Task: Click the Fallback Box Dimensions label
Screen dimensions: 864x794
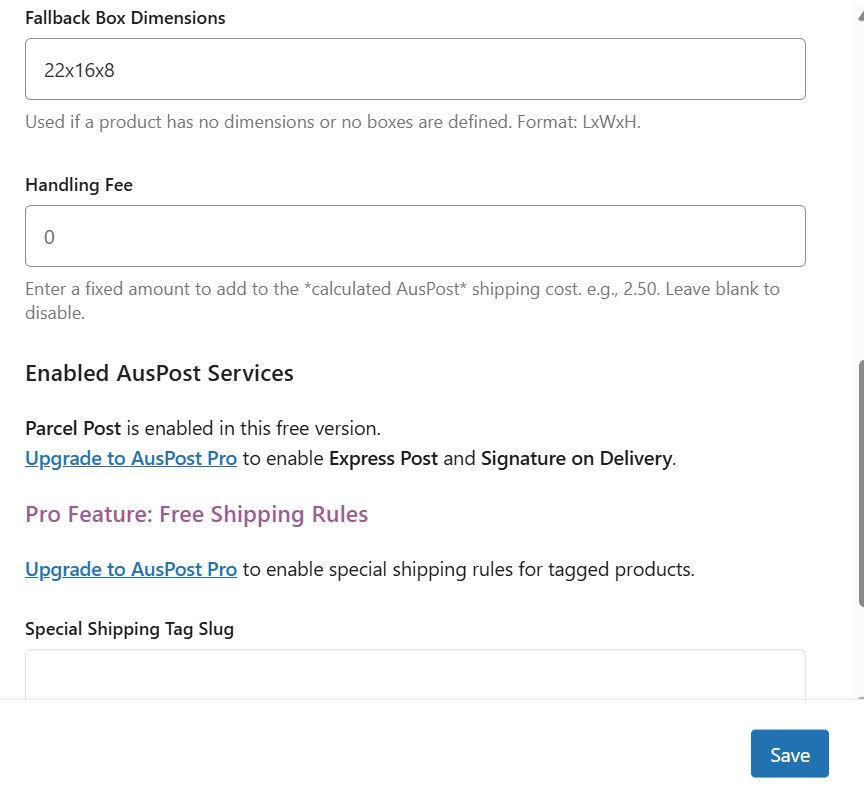Action: coord(125,18)
